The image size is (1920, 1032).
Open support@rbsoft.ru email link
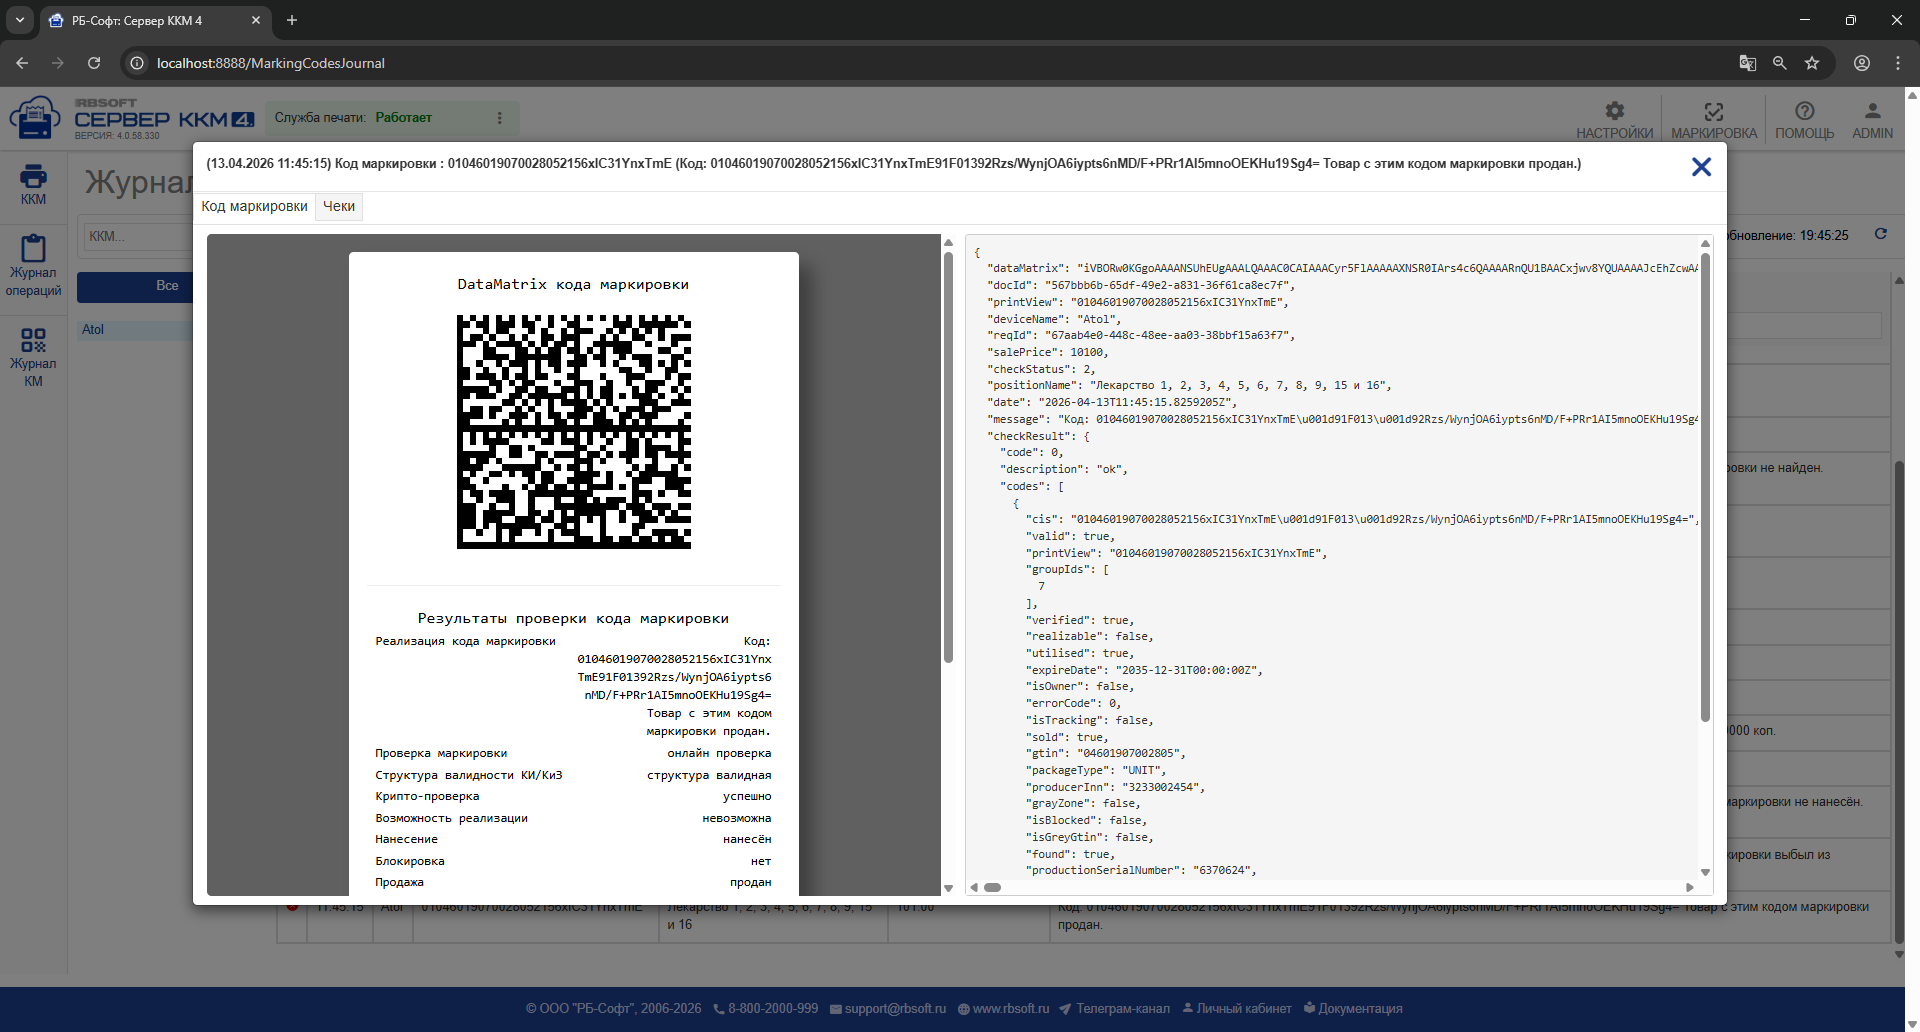pyautogui.click(x=888, y=1008)
